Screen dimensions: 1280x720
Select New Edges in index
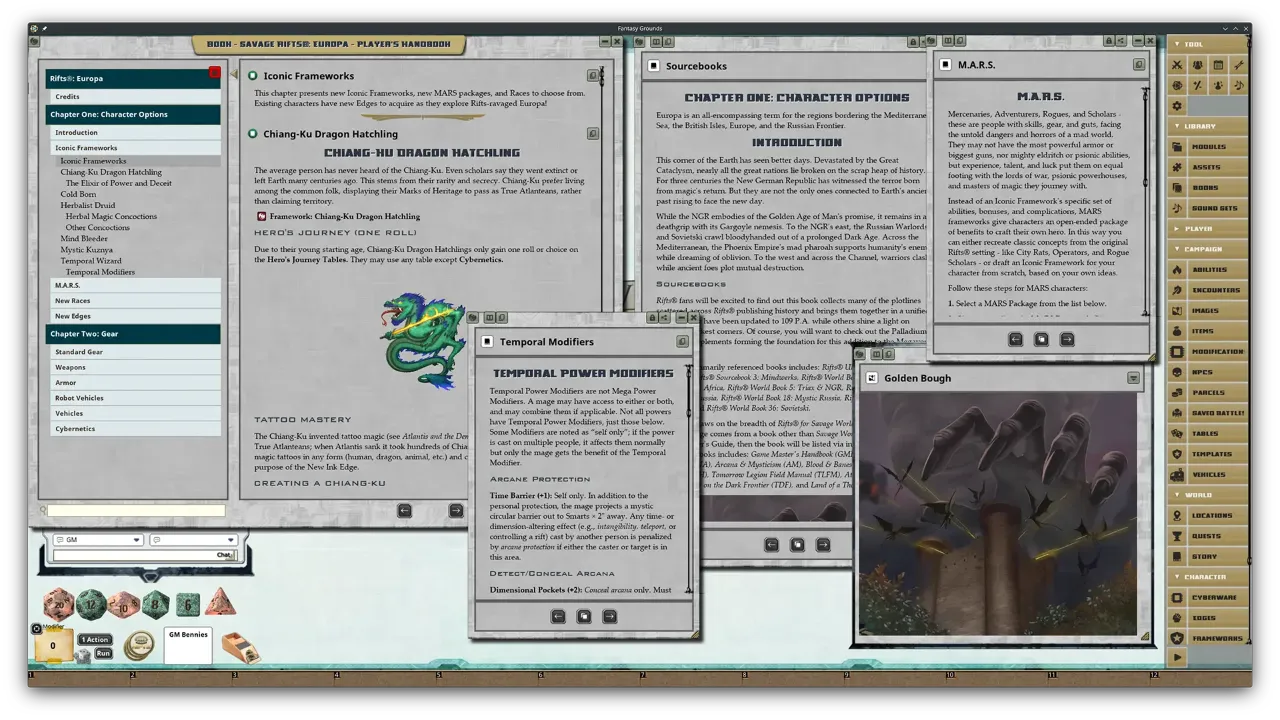(135, 316)
